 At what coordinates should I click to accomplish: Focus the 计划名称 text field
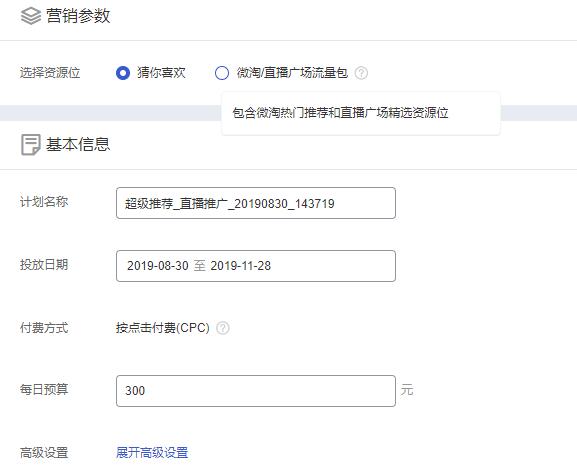pyautogui.click(x=256, y=203)
